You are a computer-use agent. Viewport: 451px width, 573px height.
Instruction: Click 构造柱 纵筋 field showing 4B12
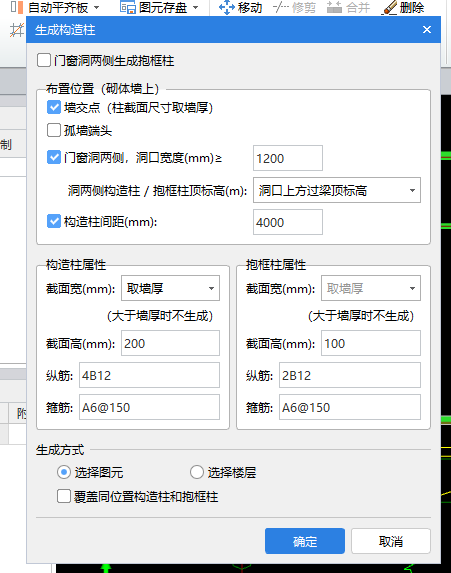tap(149, 375)
